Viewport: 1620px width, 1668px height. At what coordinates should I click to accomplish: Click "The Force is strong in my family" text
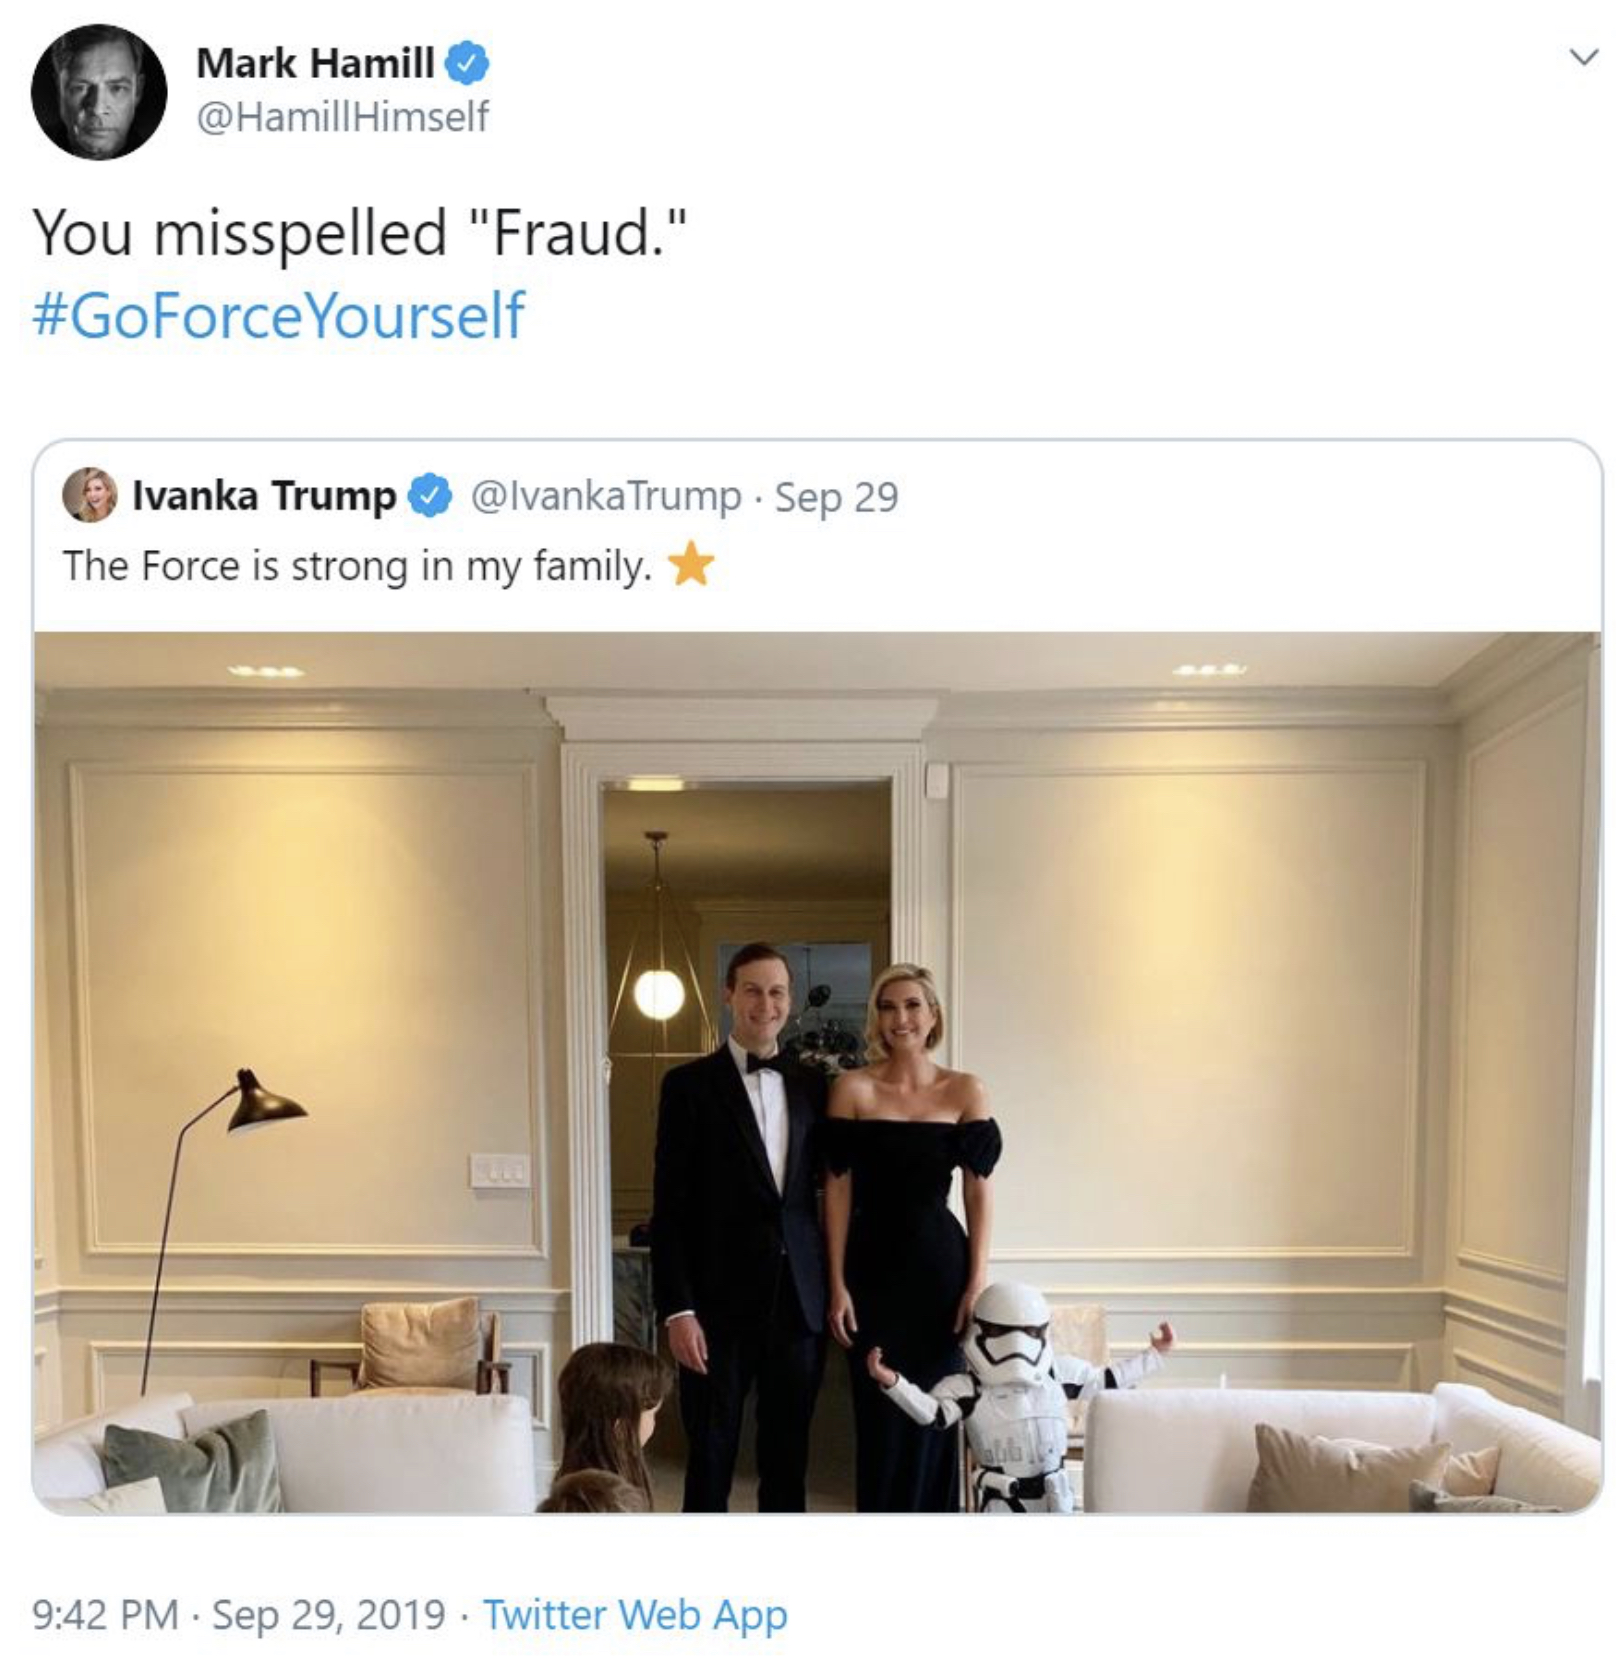357,566
